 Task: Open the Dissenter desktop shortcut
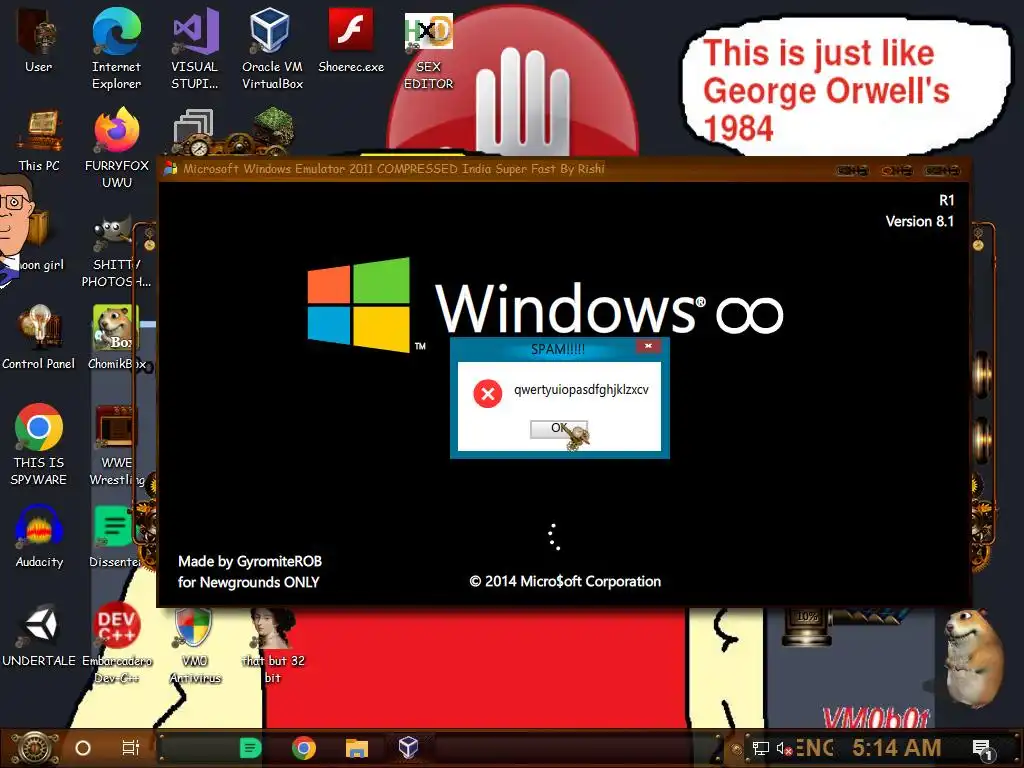click(115, 536)
